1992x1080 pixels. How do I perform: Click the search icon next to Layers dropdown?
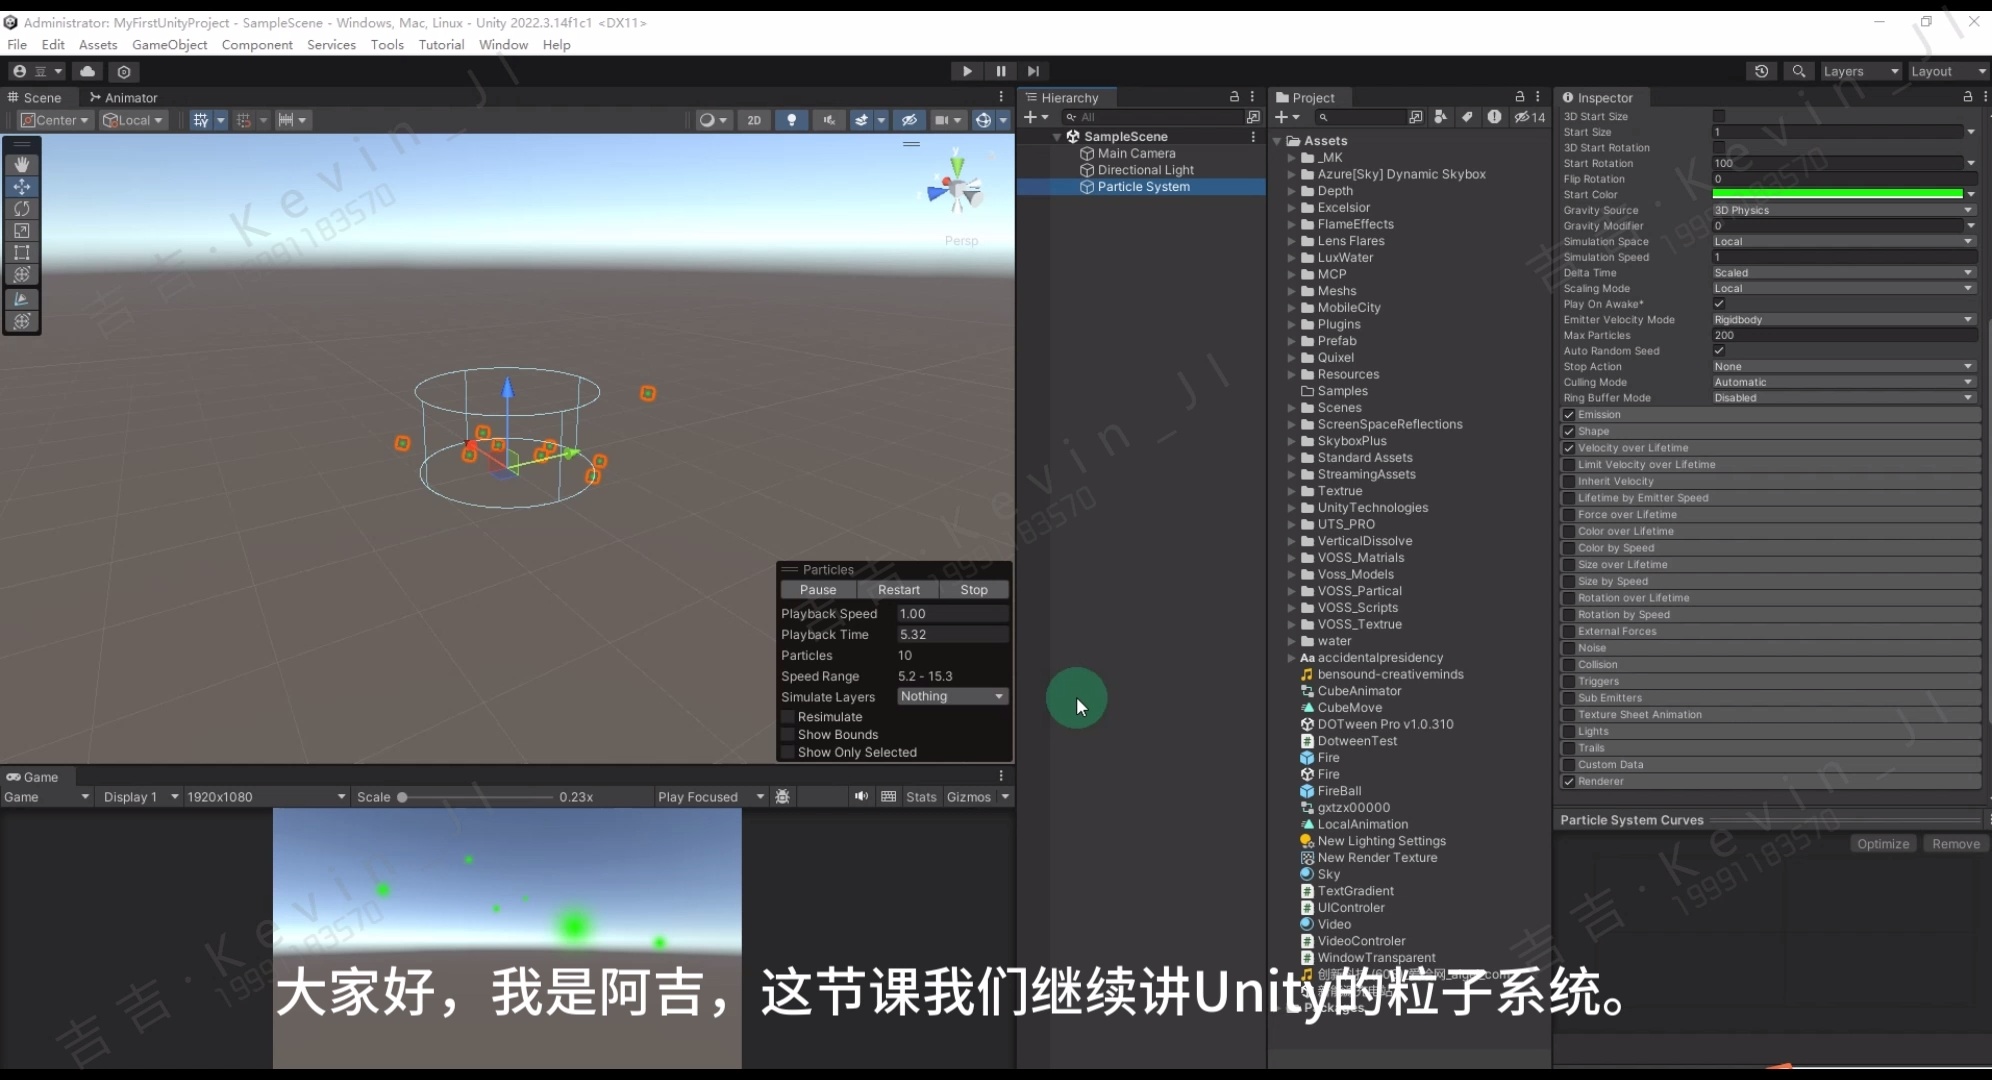1799,71
